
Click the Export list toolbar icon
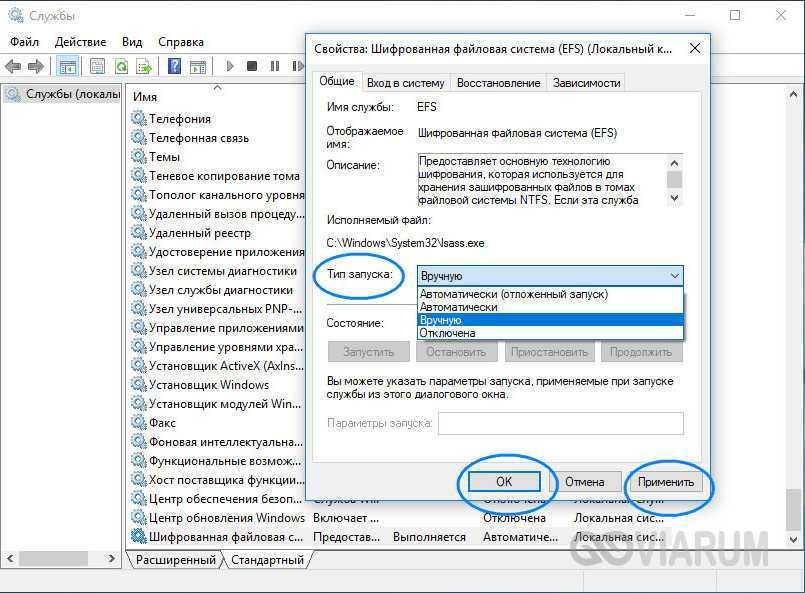[x=144, y=66]
